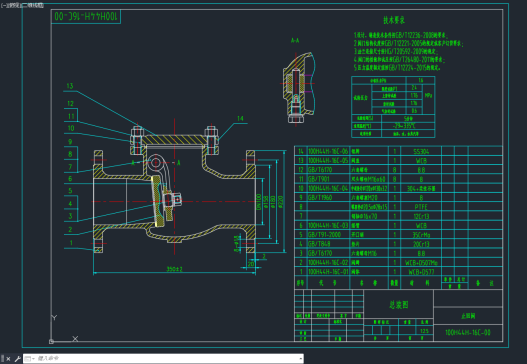The width and height of the screenshot is (527, 364).
Task: Select the WCB+D507Mo material cell
Action: point(421,262)
